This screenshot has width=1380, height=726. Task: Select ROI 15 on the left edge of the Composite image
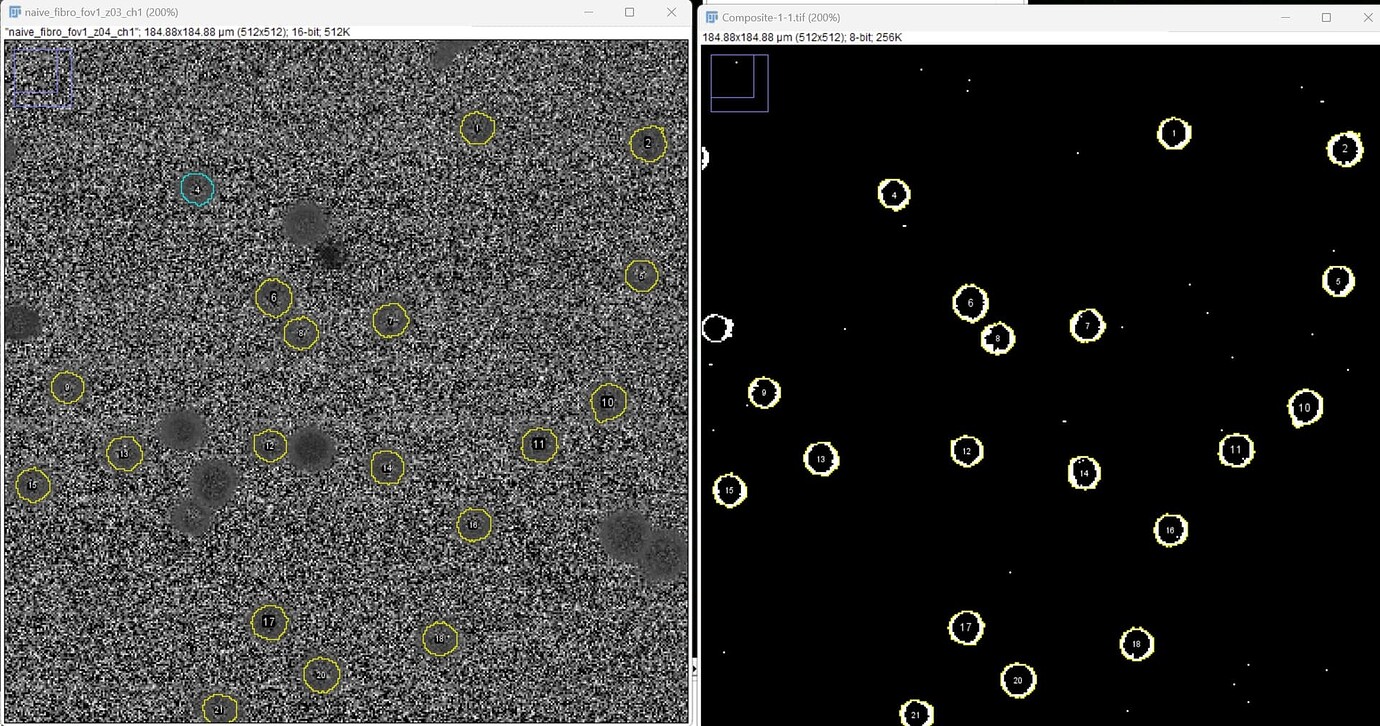730,490
